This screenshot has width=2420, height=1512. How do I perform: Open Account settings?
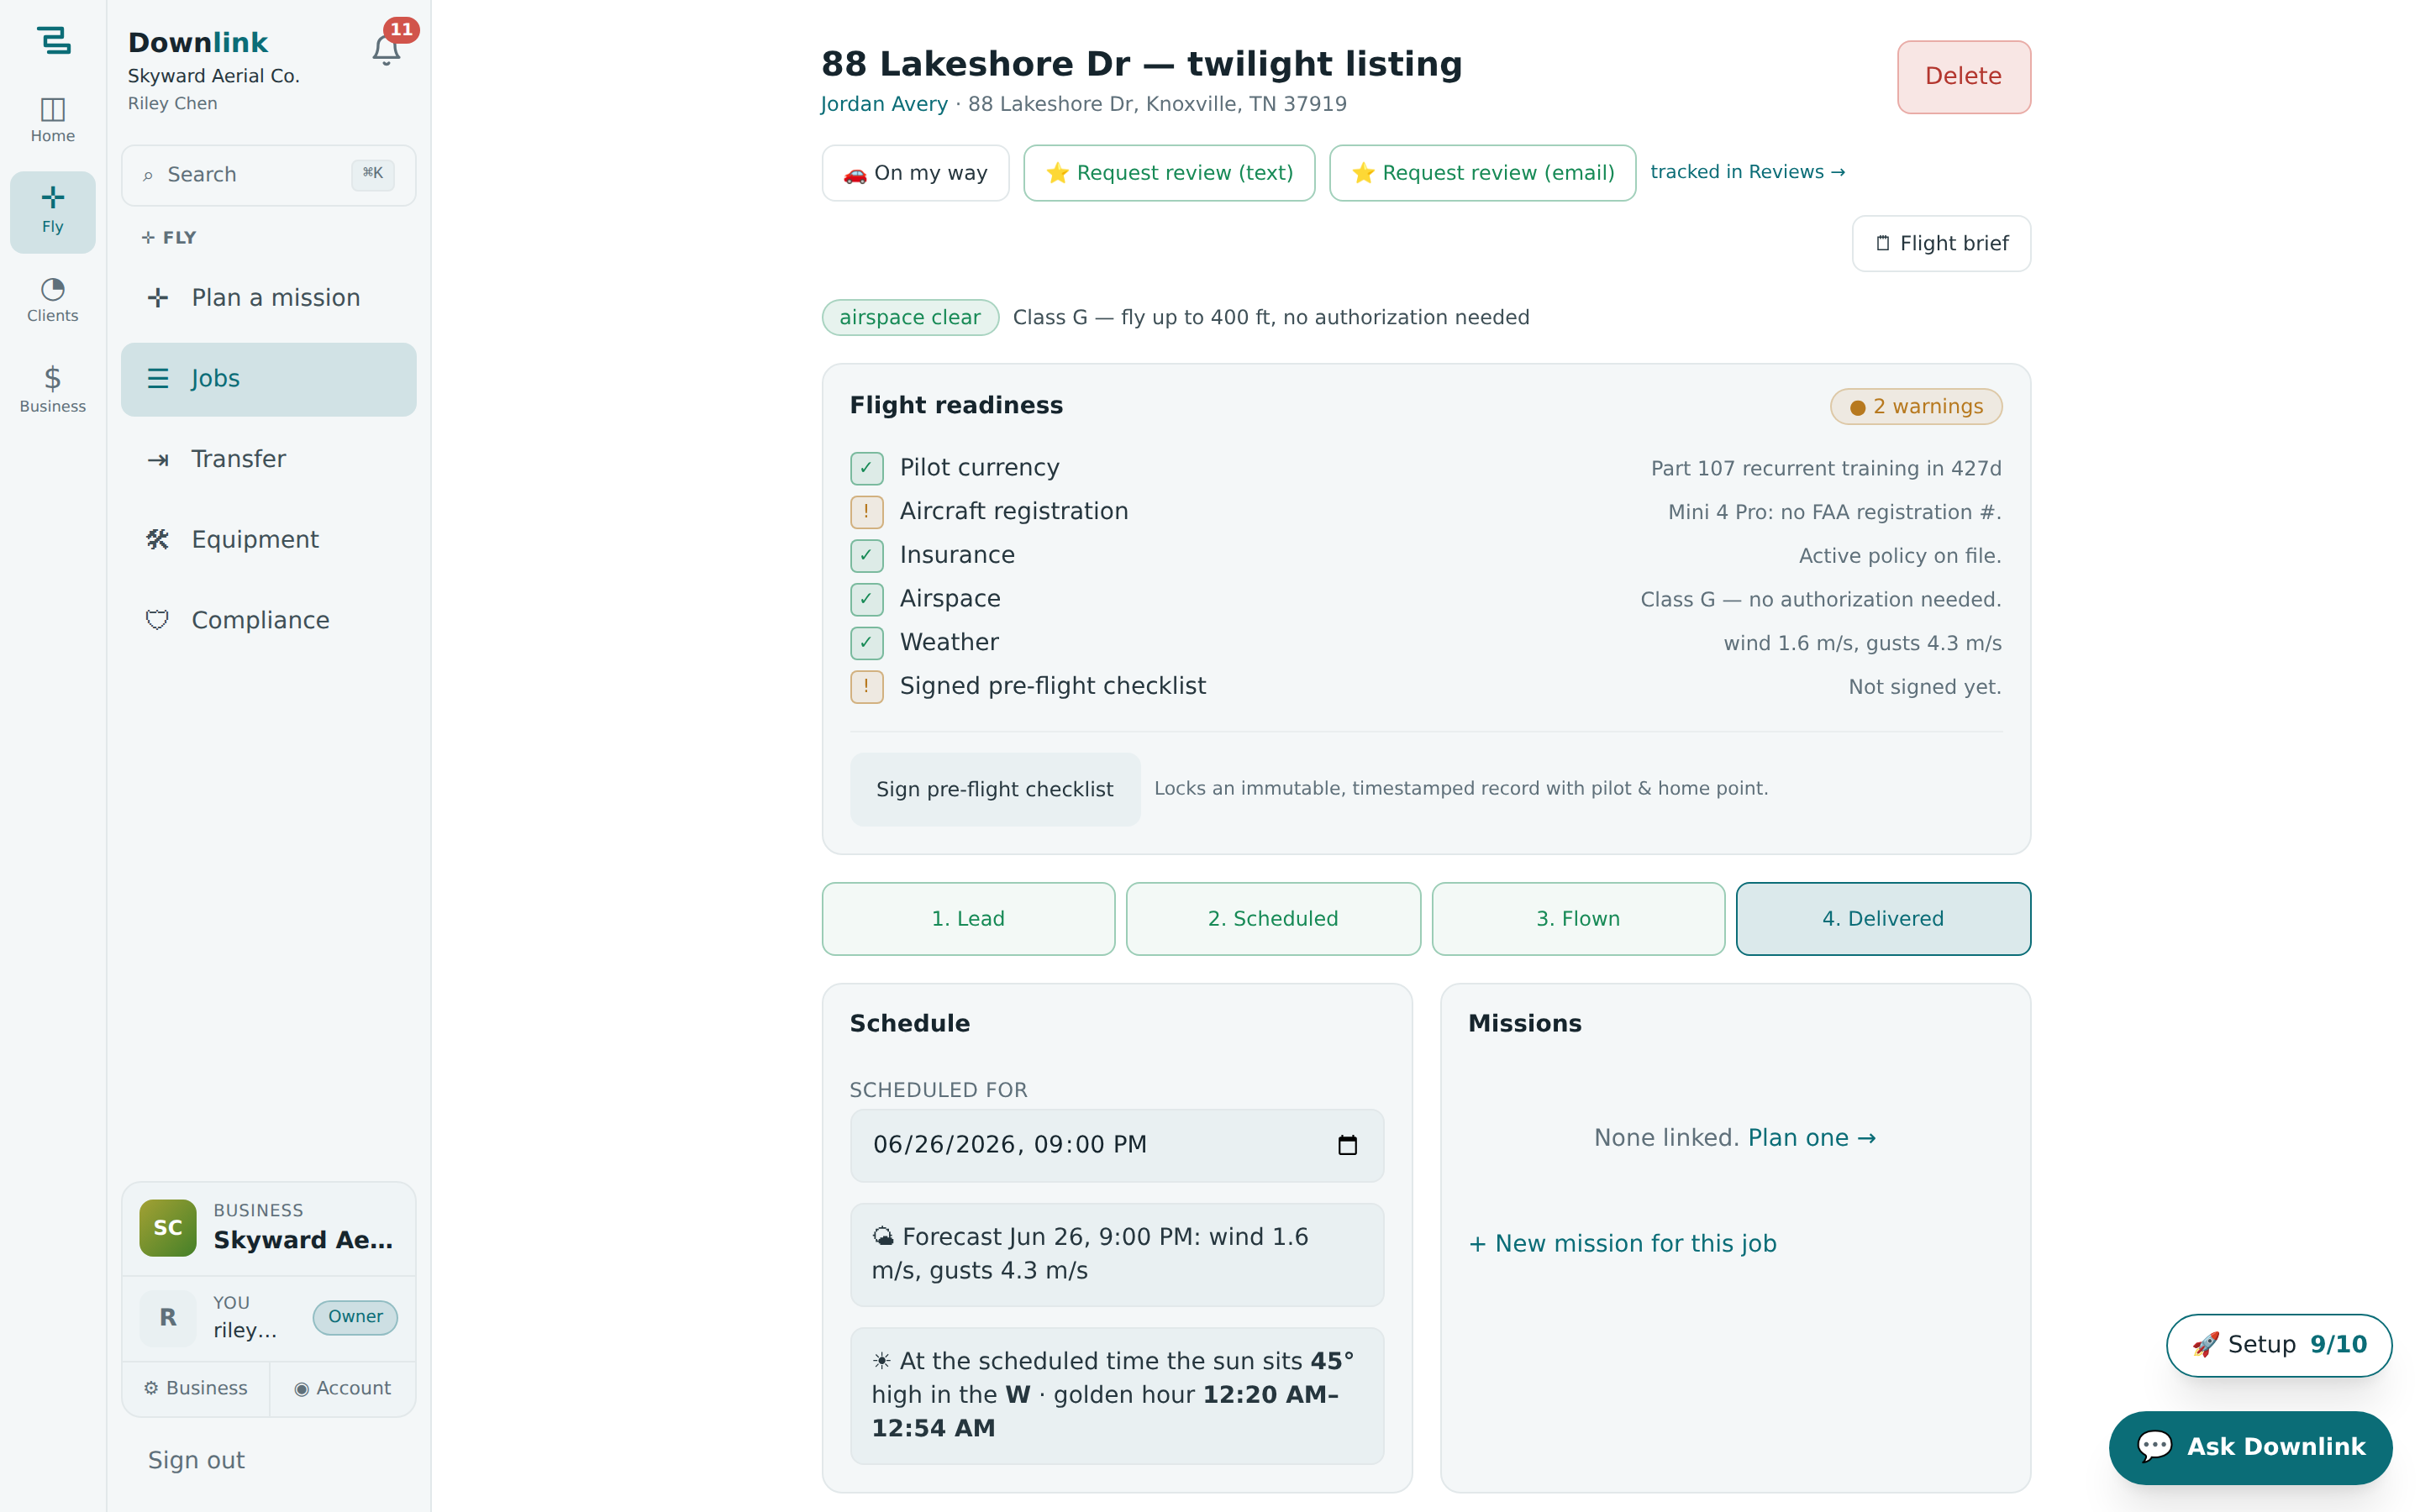[x=342, y=1388]
